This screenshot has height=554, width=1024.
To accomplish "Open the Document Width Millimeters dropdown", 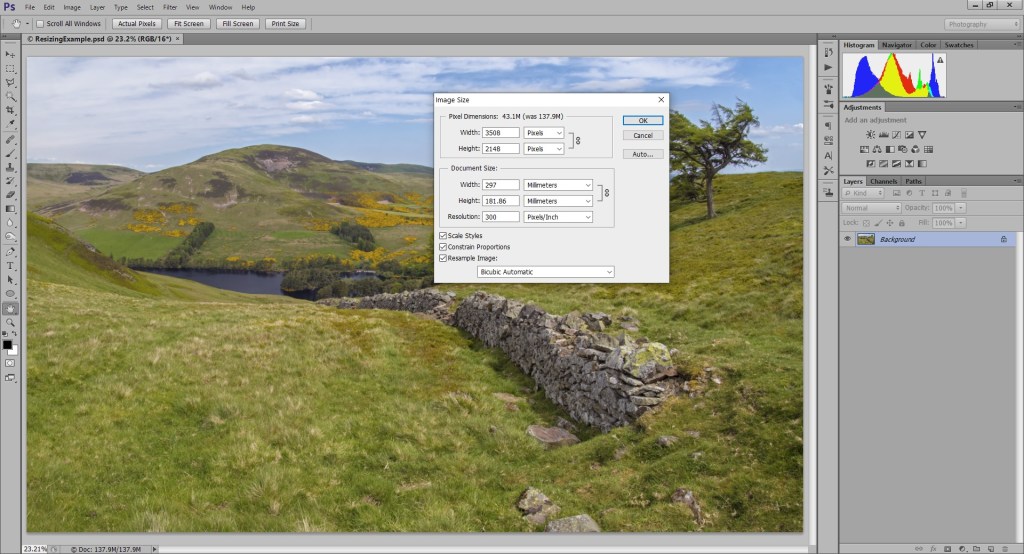I will tap(558, 185).
